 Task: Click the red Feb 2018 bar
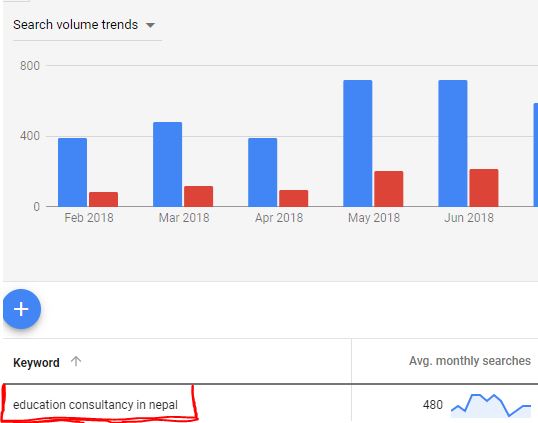coord(103,199)
